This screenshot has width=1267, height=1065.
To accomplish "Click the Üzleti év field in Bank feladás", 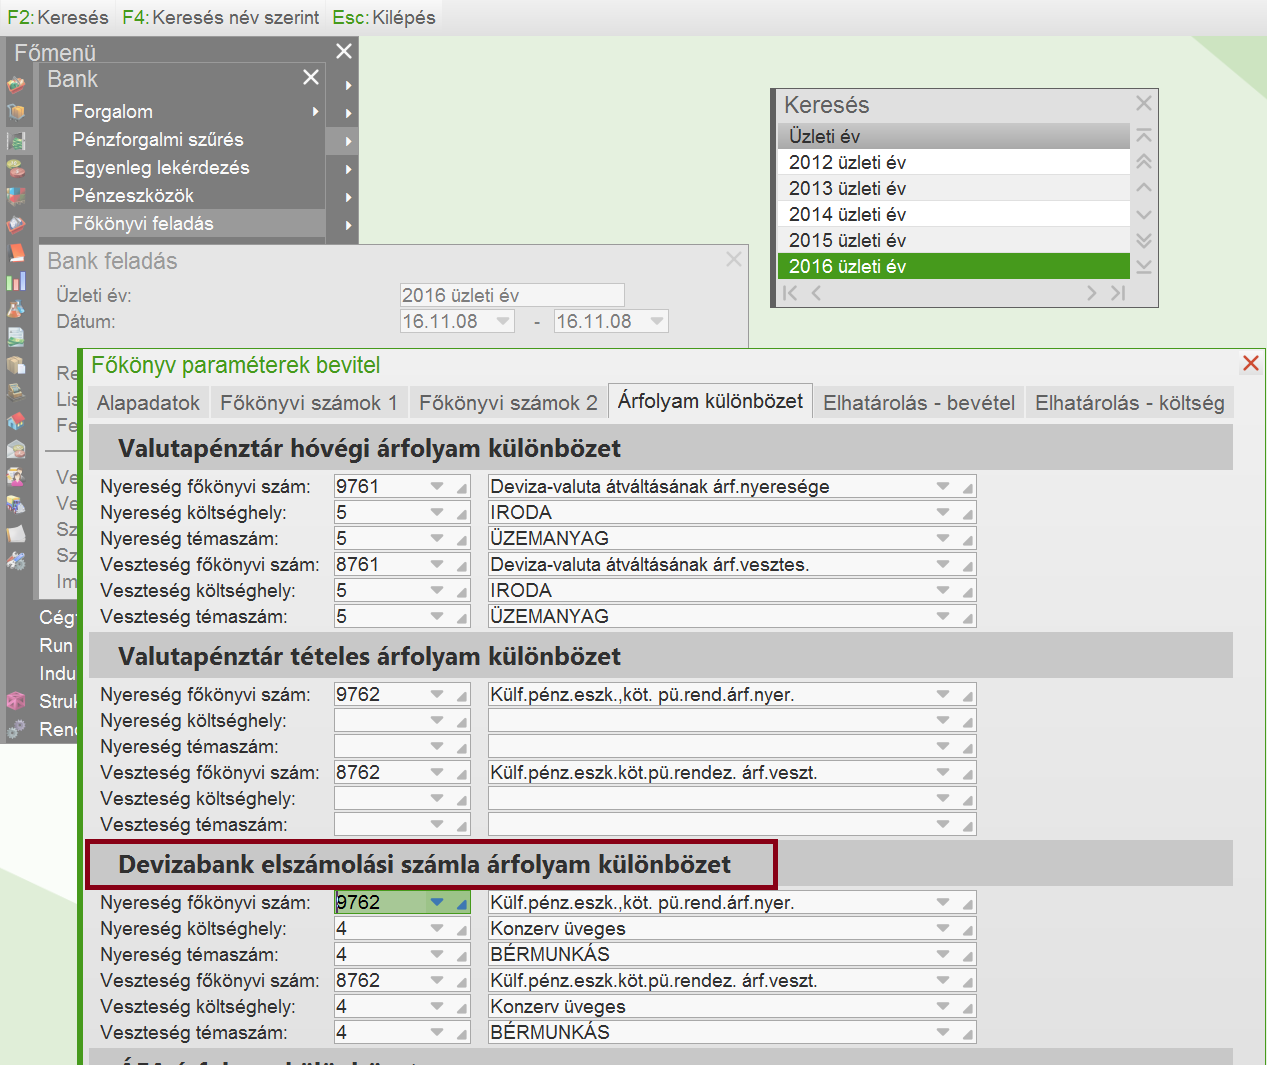I will (512, 295).
